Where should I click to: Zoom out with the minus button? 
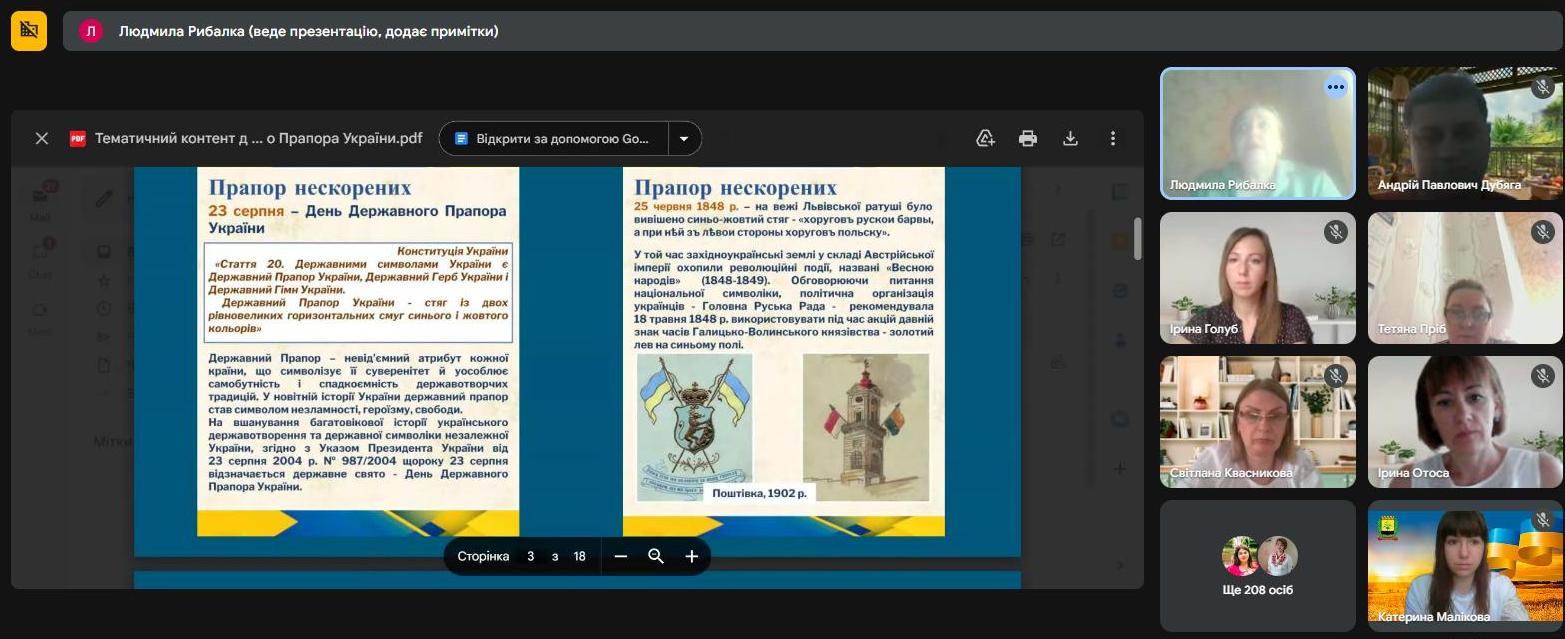[x=620, y=556]
